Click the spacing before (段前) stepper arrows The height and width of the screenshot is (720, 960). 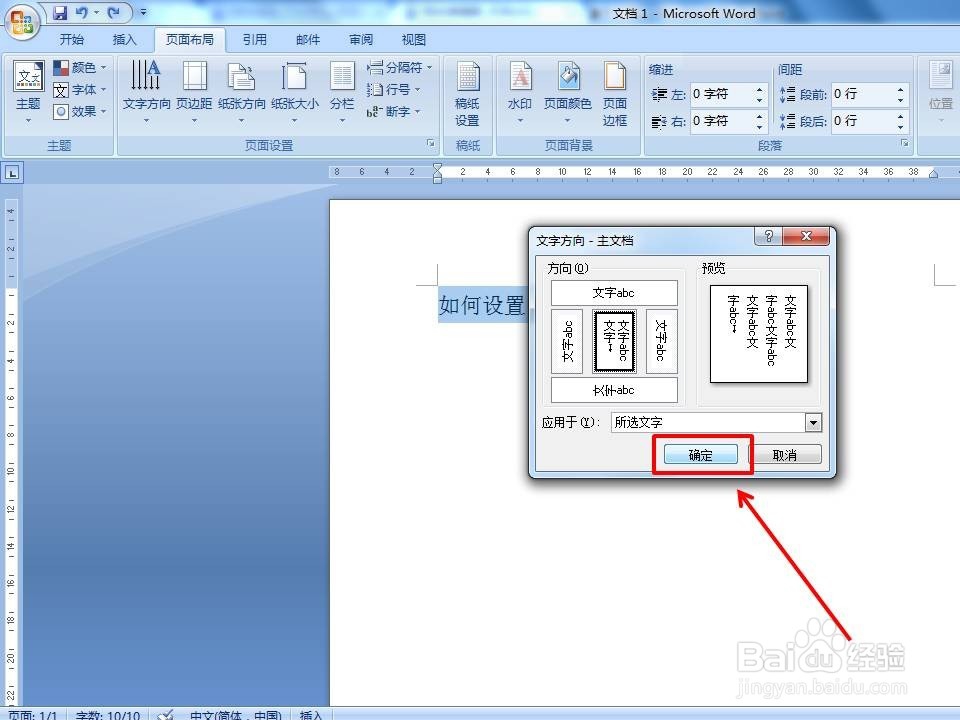click(900, 94)
